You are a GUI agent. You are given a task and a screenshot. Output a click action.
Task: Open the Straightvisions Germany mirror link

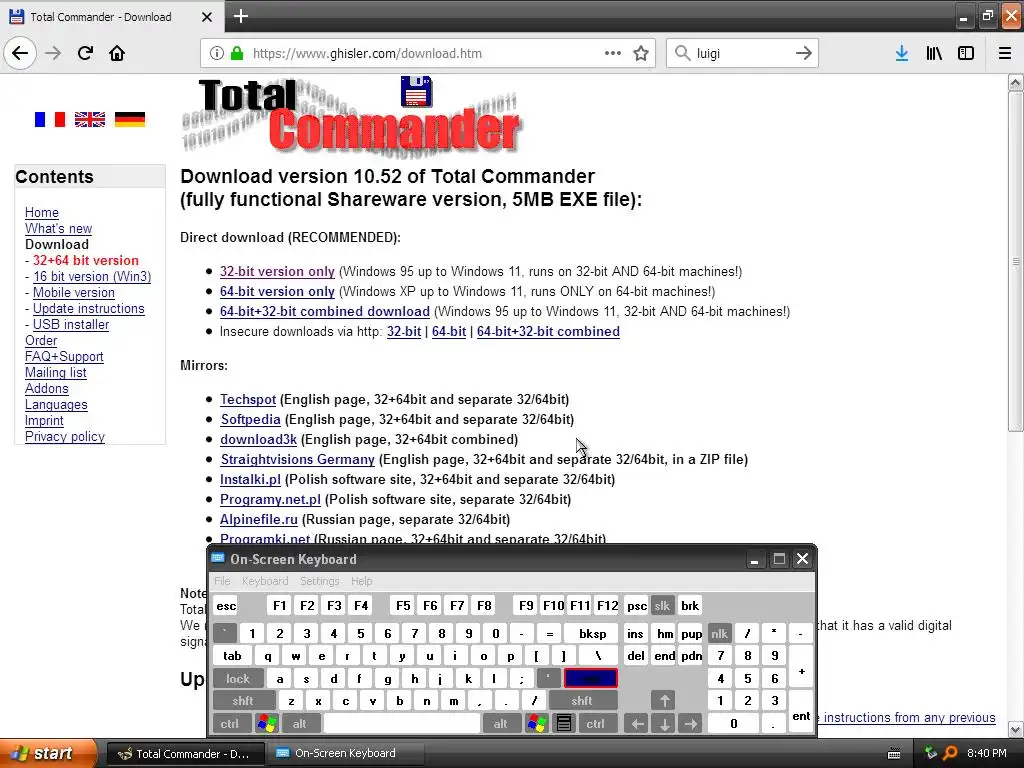click(x=297, y=460)
